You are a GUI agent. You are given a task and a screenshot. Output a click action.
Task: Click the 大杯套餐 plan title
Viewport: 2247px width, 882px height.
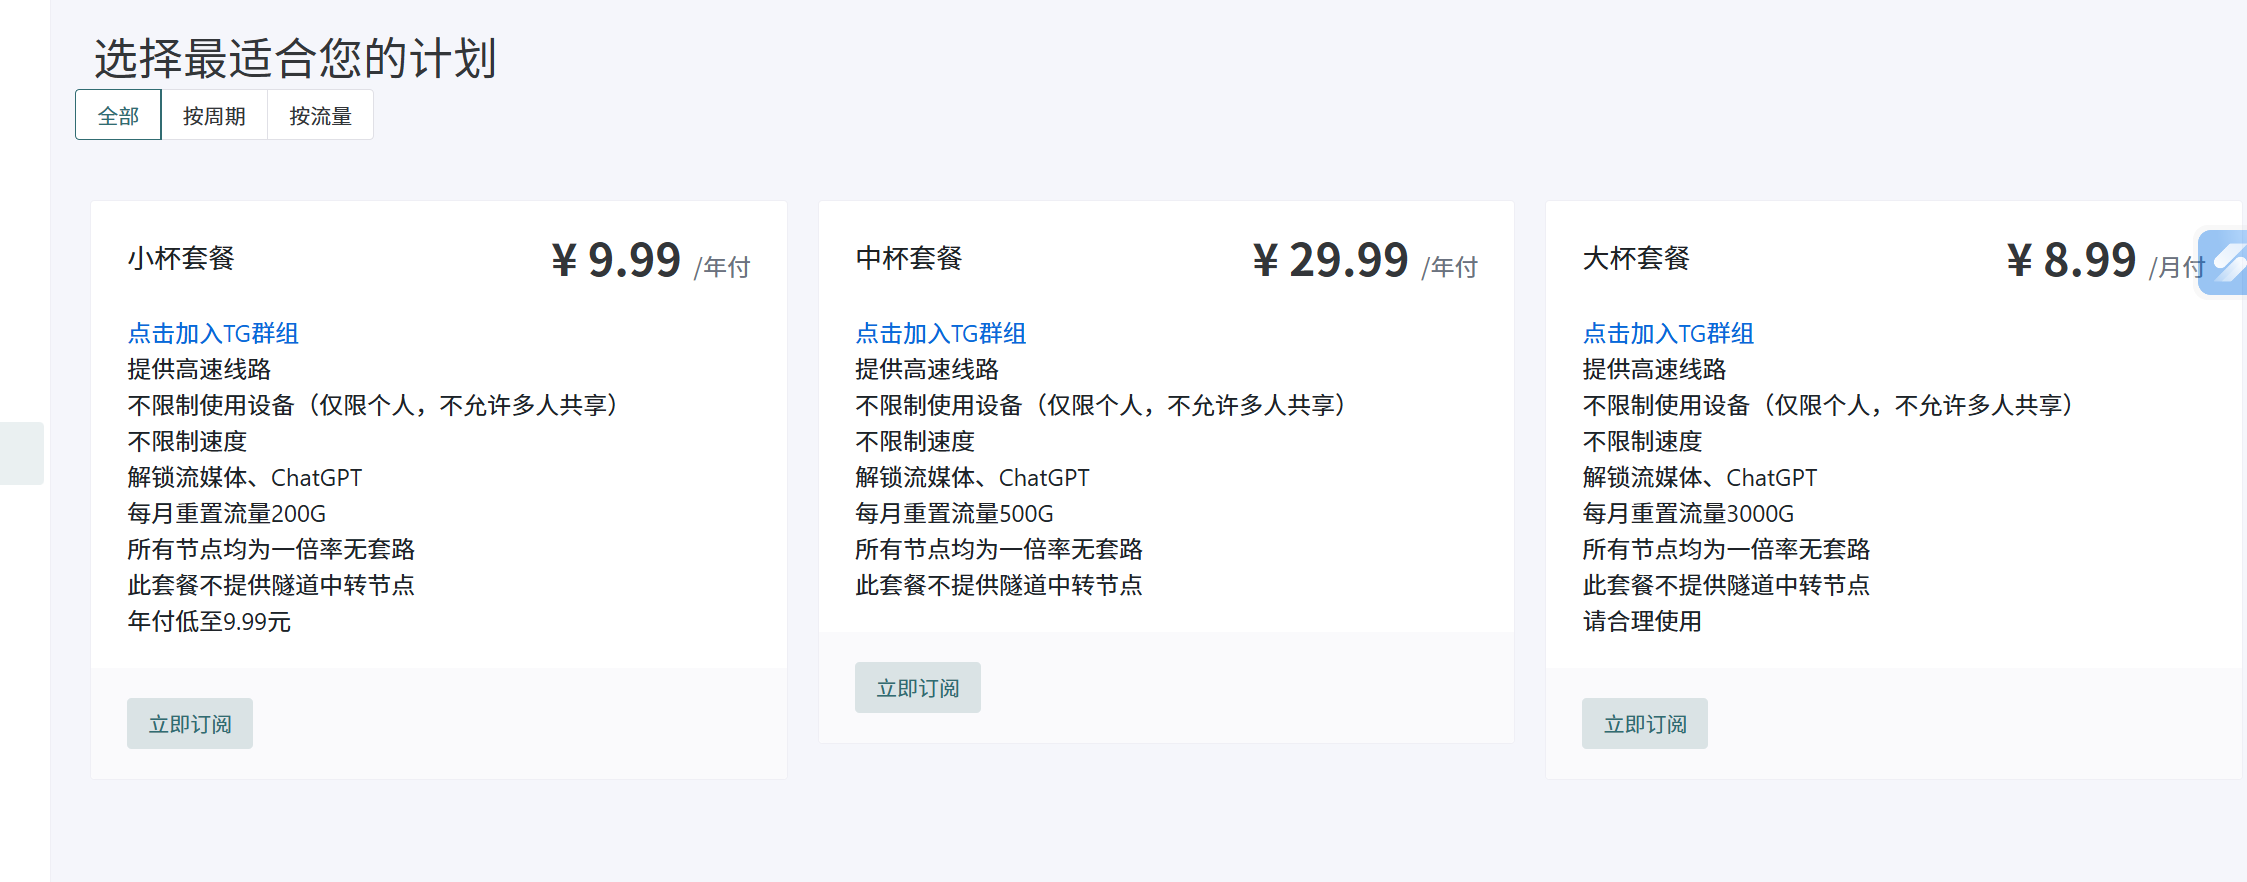(1636, 259)
